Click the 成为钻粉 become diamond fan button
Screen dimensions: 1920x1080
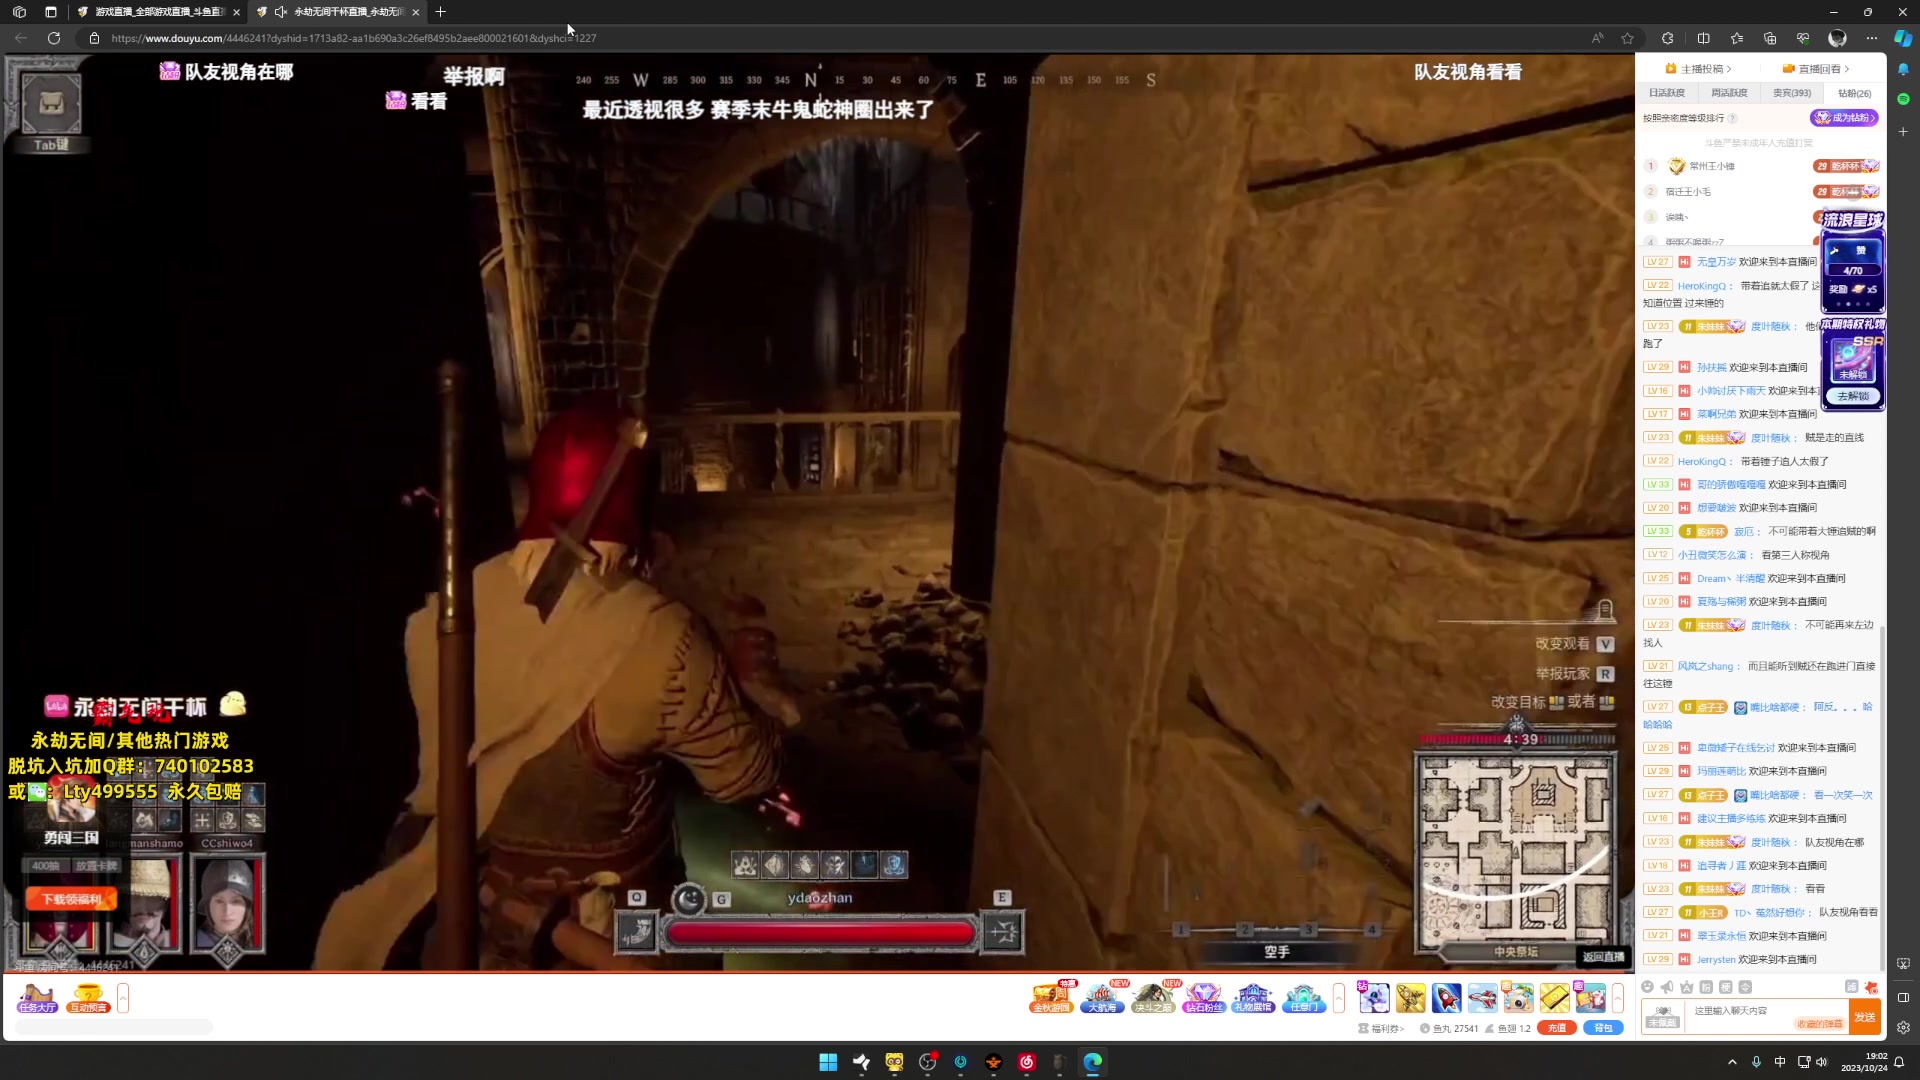coord(1844,118)
